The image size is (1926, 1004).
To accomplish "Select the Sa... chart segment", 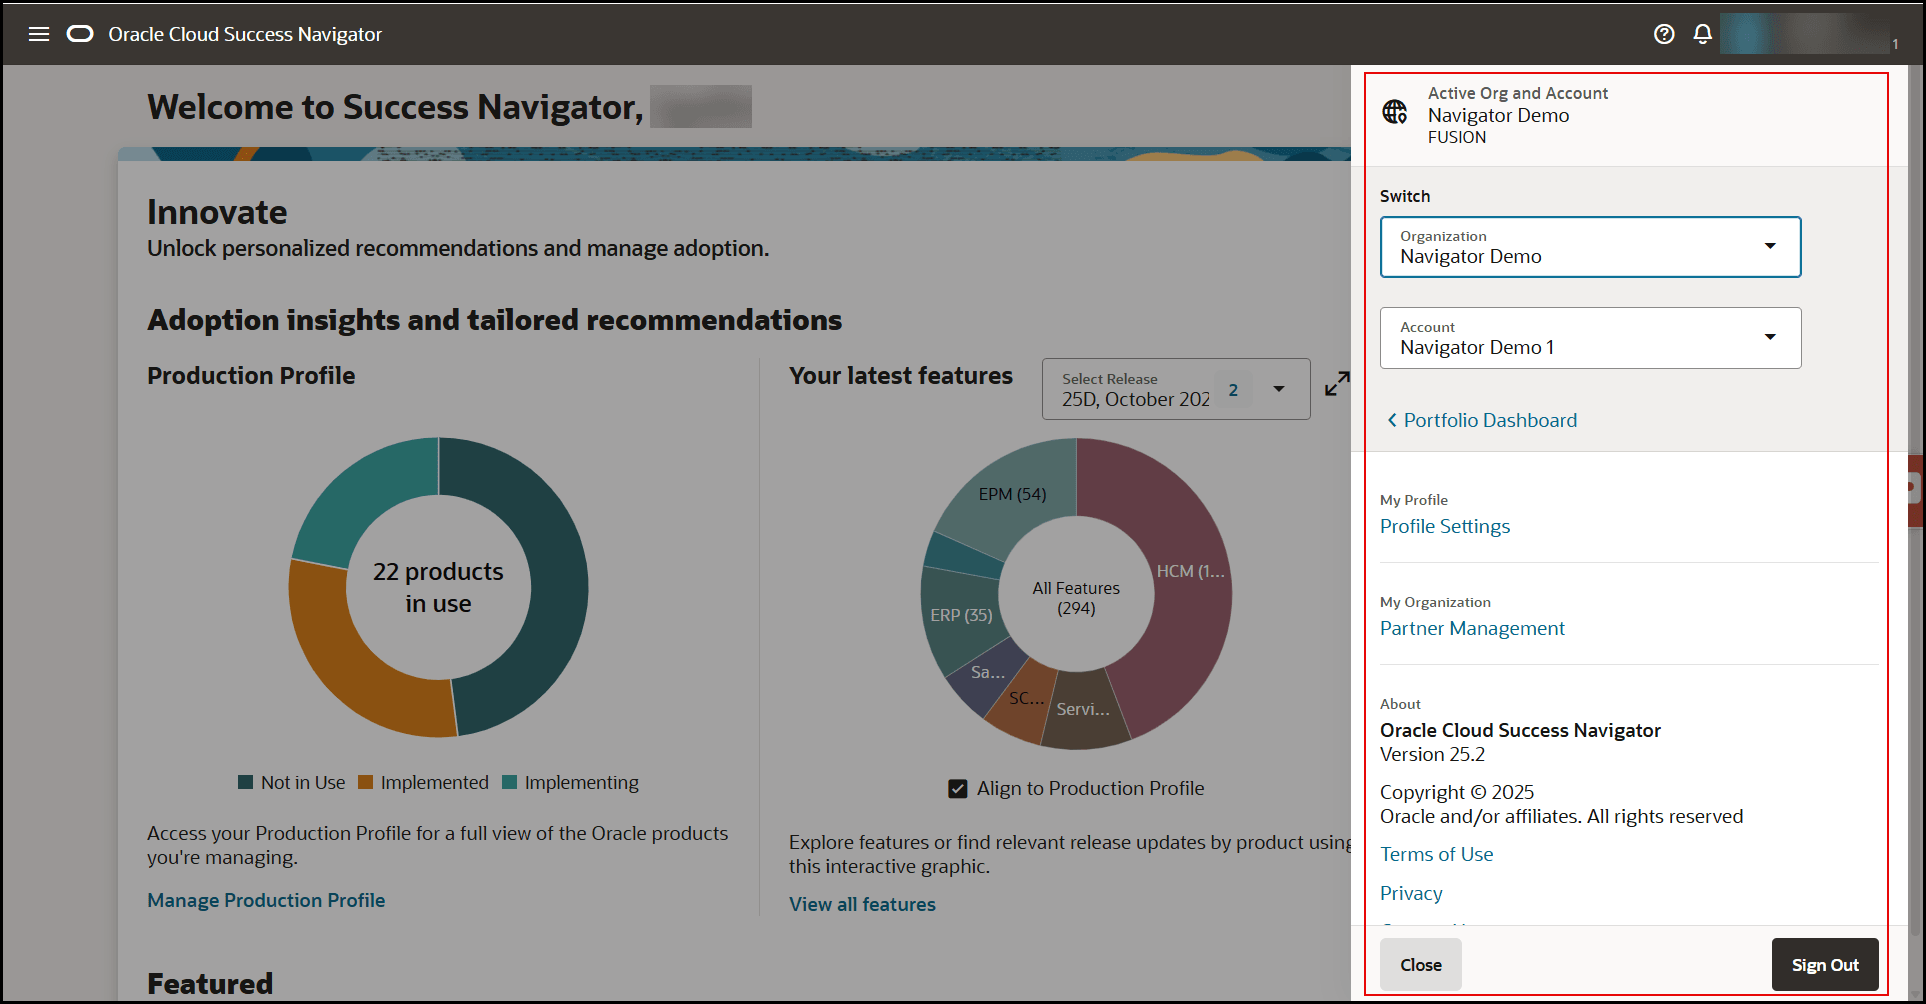I will click(x=987, y=673).
